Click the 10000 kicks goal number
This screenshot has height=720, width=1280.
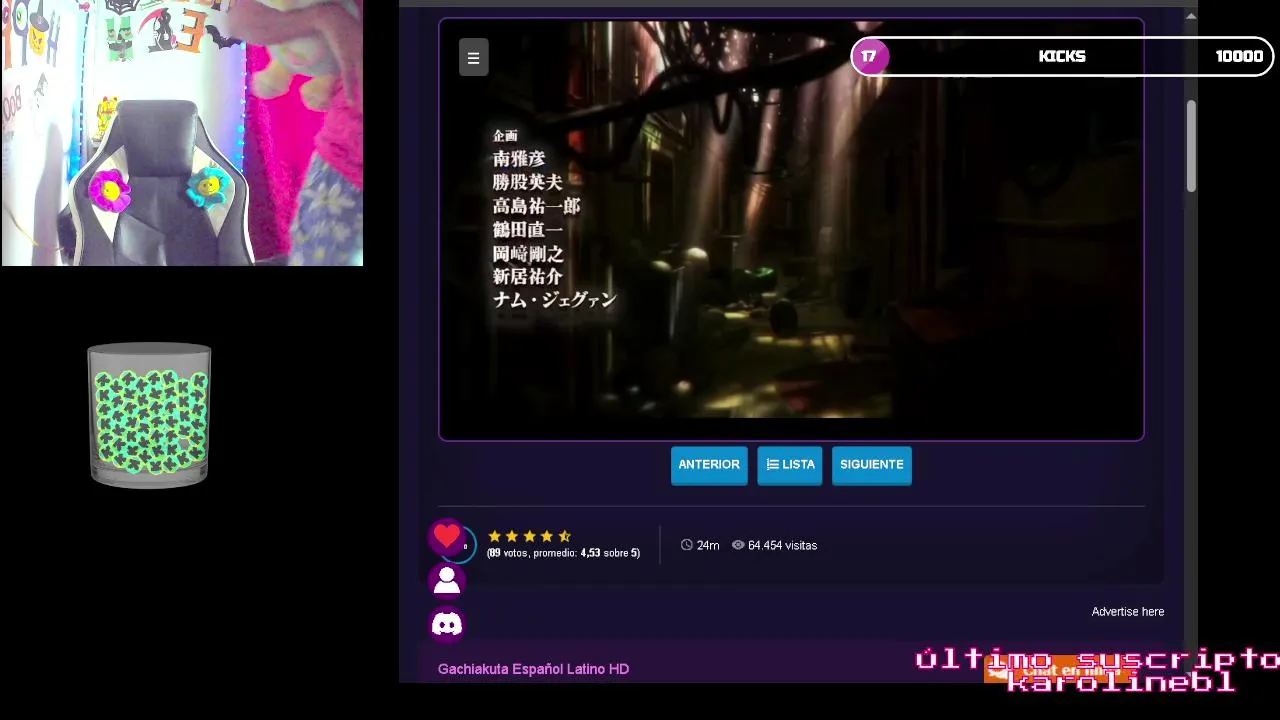tap(1239, 56)
